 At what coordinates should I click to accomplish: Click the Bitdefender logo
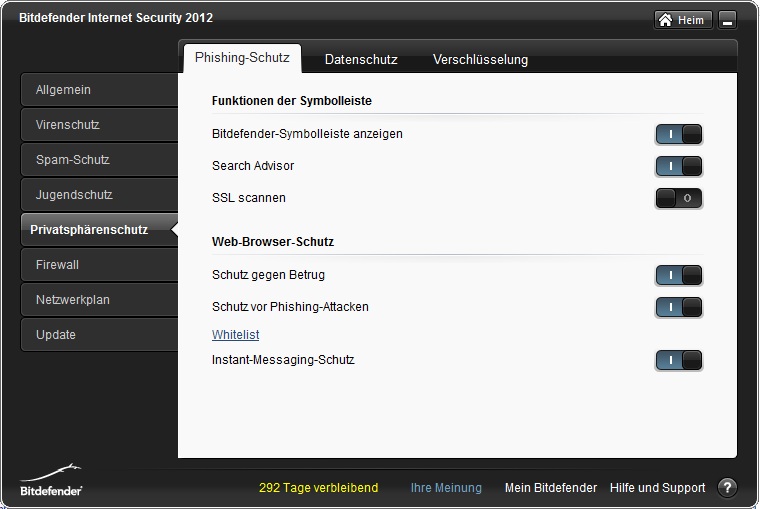point(52,481)
